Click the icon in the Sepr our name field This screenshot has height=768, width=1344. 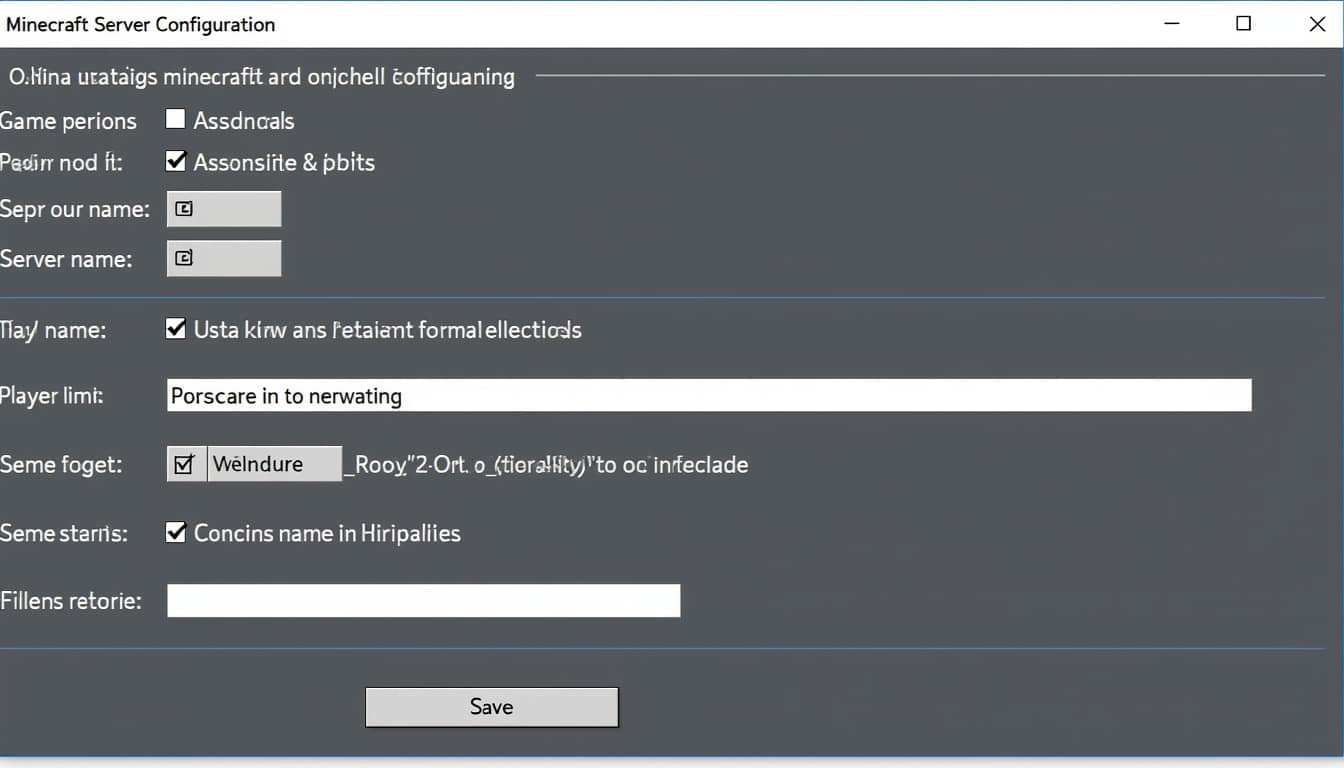point(184,209)
